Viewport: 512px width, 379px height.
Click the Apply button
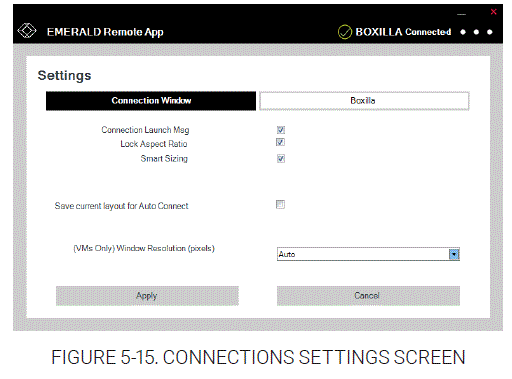coord(147,296)
